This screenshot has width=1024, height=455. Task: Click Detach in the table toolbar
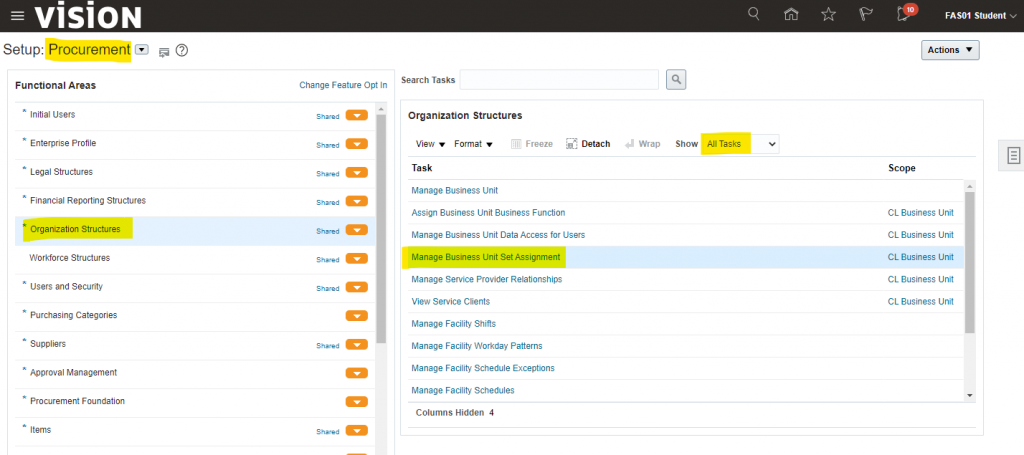(x=588, y=144)
